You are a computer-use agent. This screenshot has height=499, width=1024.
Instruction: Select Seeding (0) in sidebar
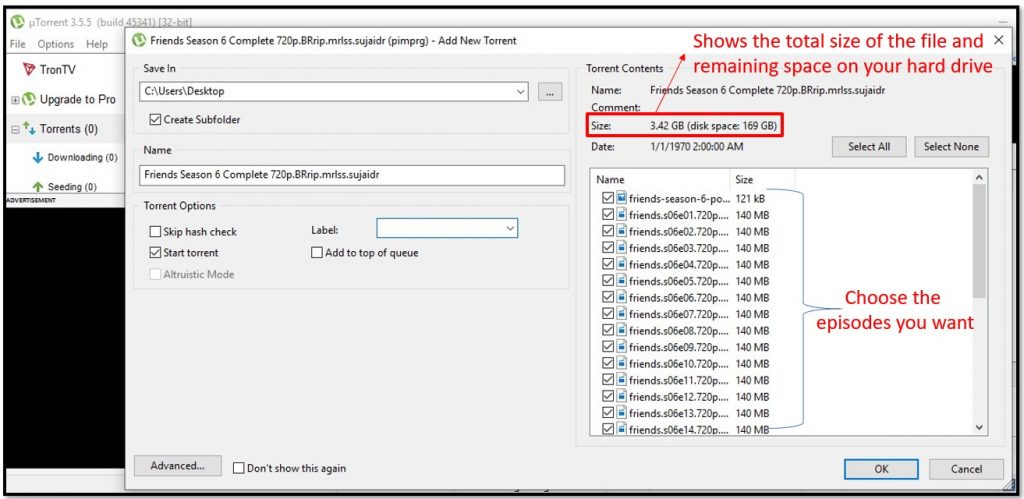click(x=73, y=187)
